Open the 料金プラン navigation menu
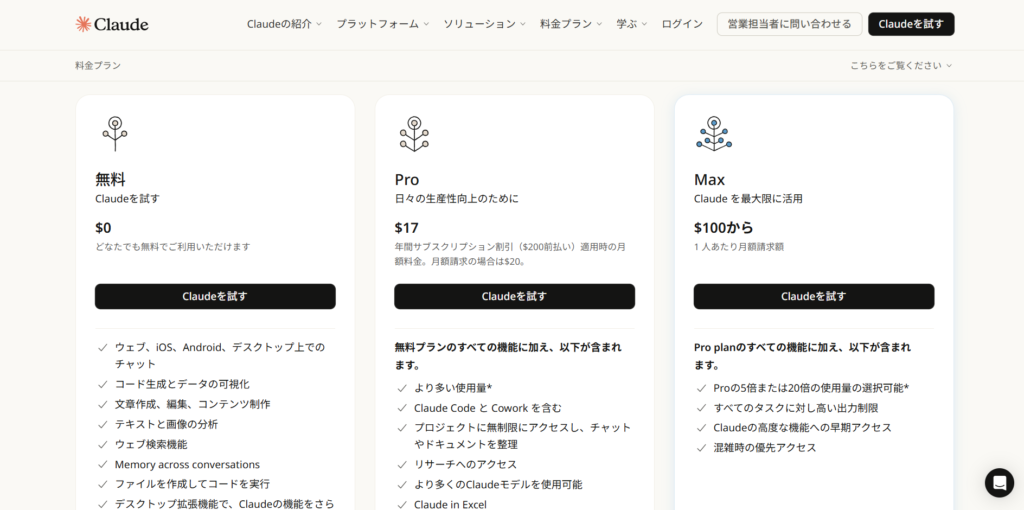 click(x=571, y=24)
